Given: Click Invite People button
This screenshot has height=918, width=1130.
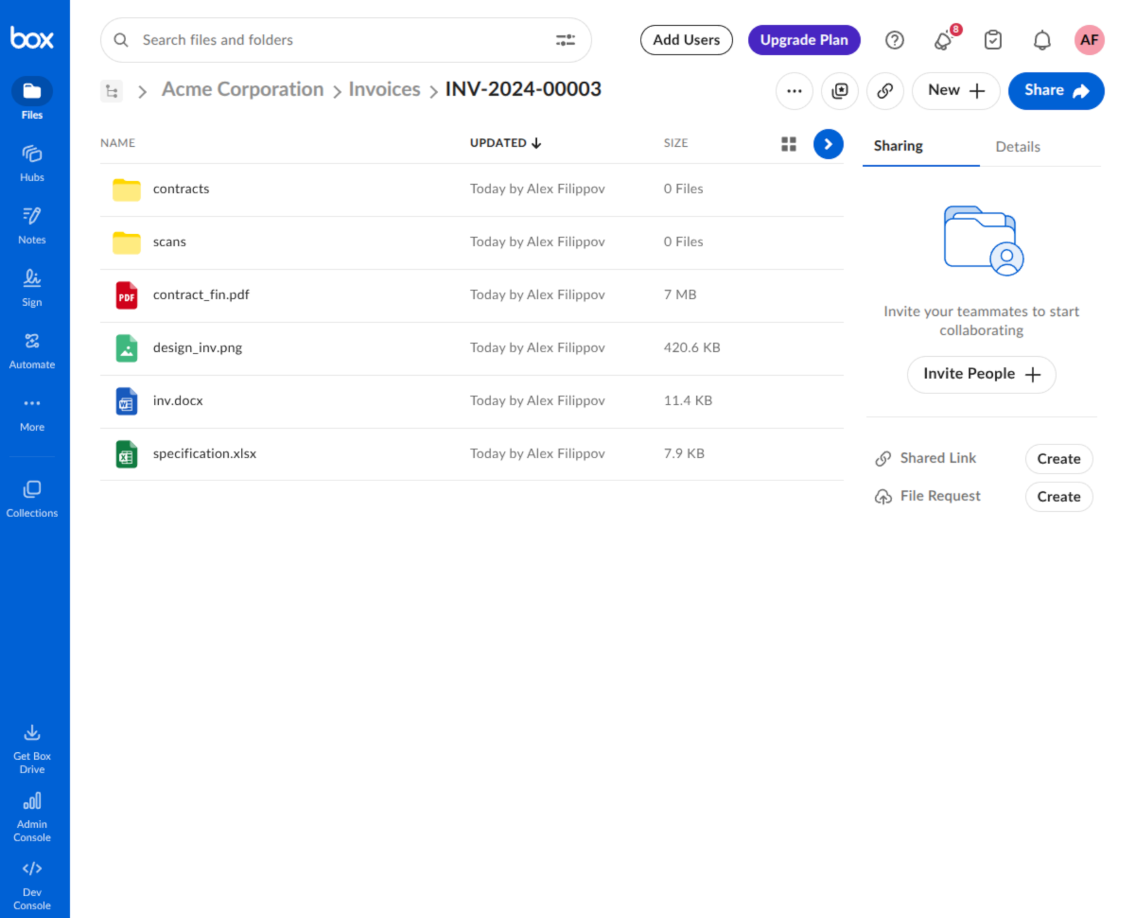Looking at the screenshot, I should (982, 374).
